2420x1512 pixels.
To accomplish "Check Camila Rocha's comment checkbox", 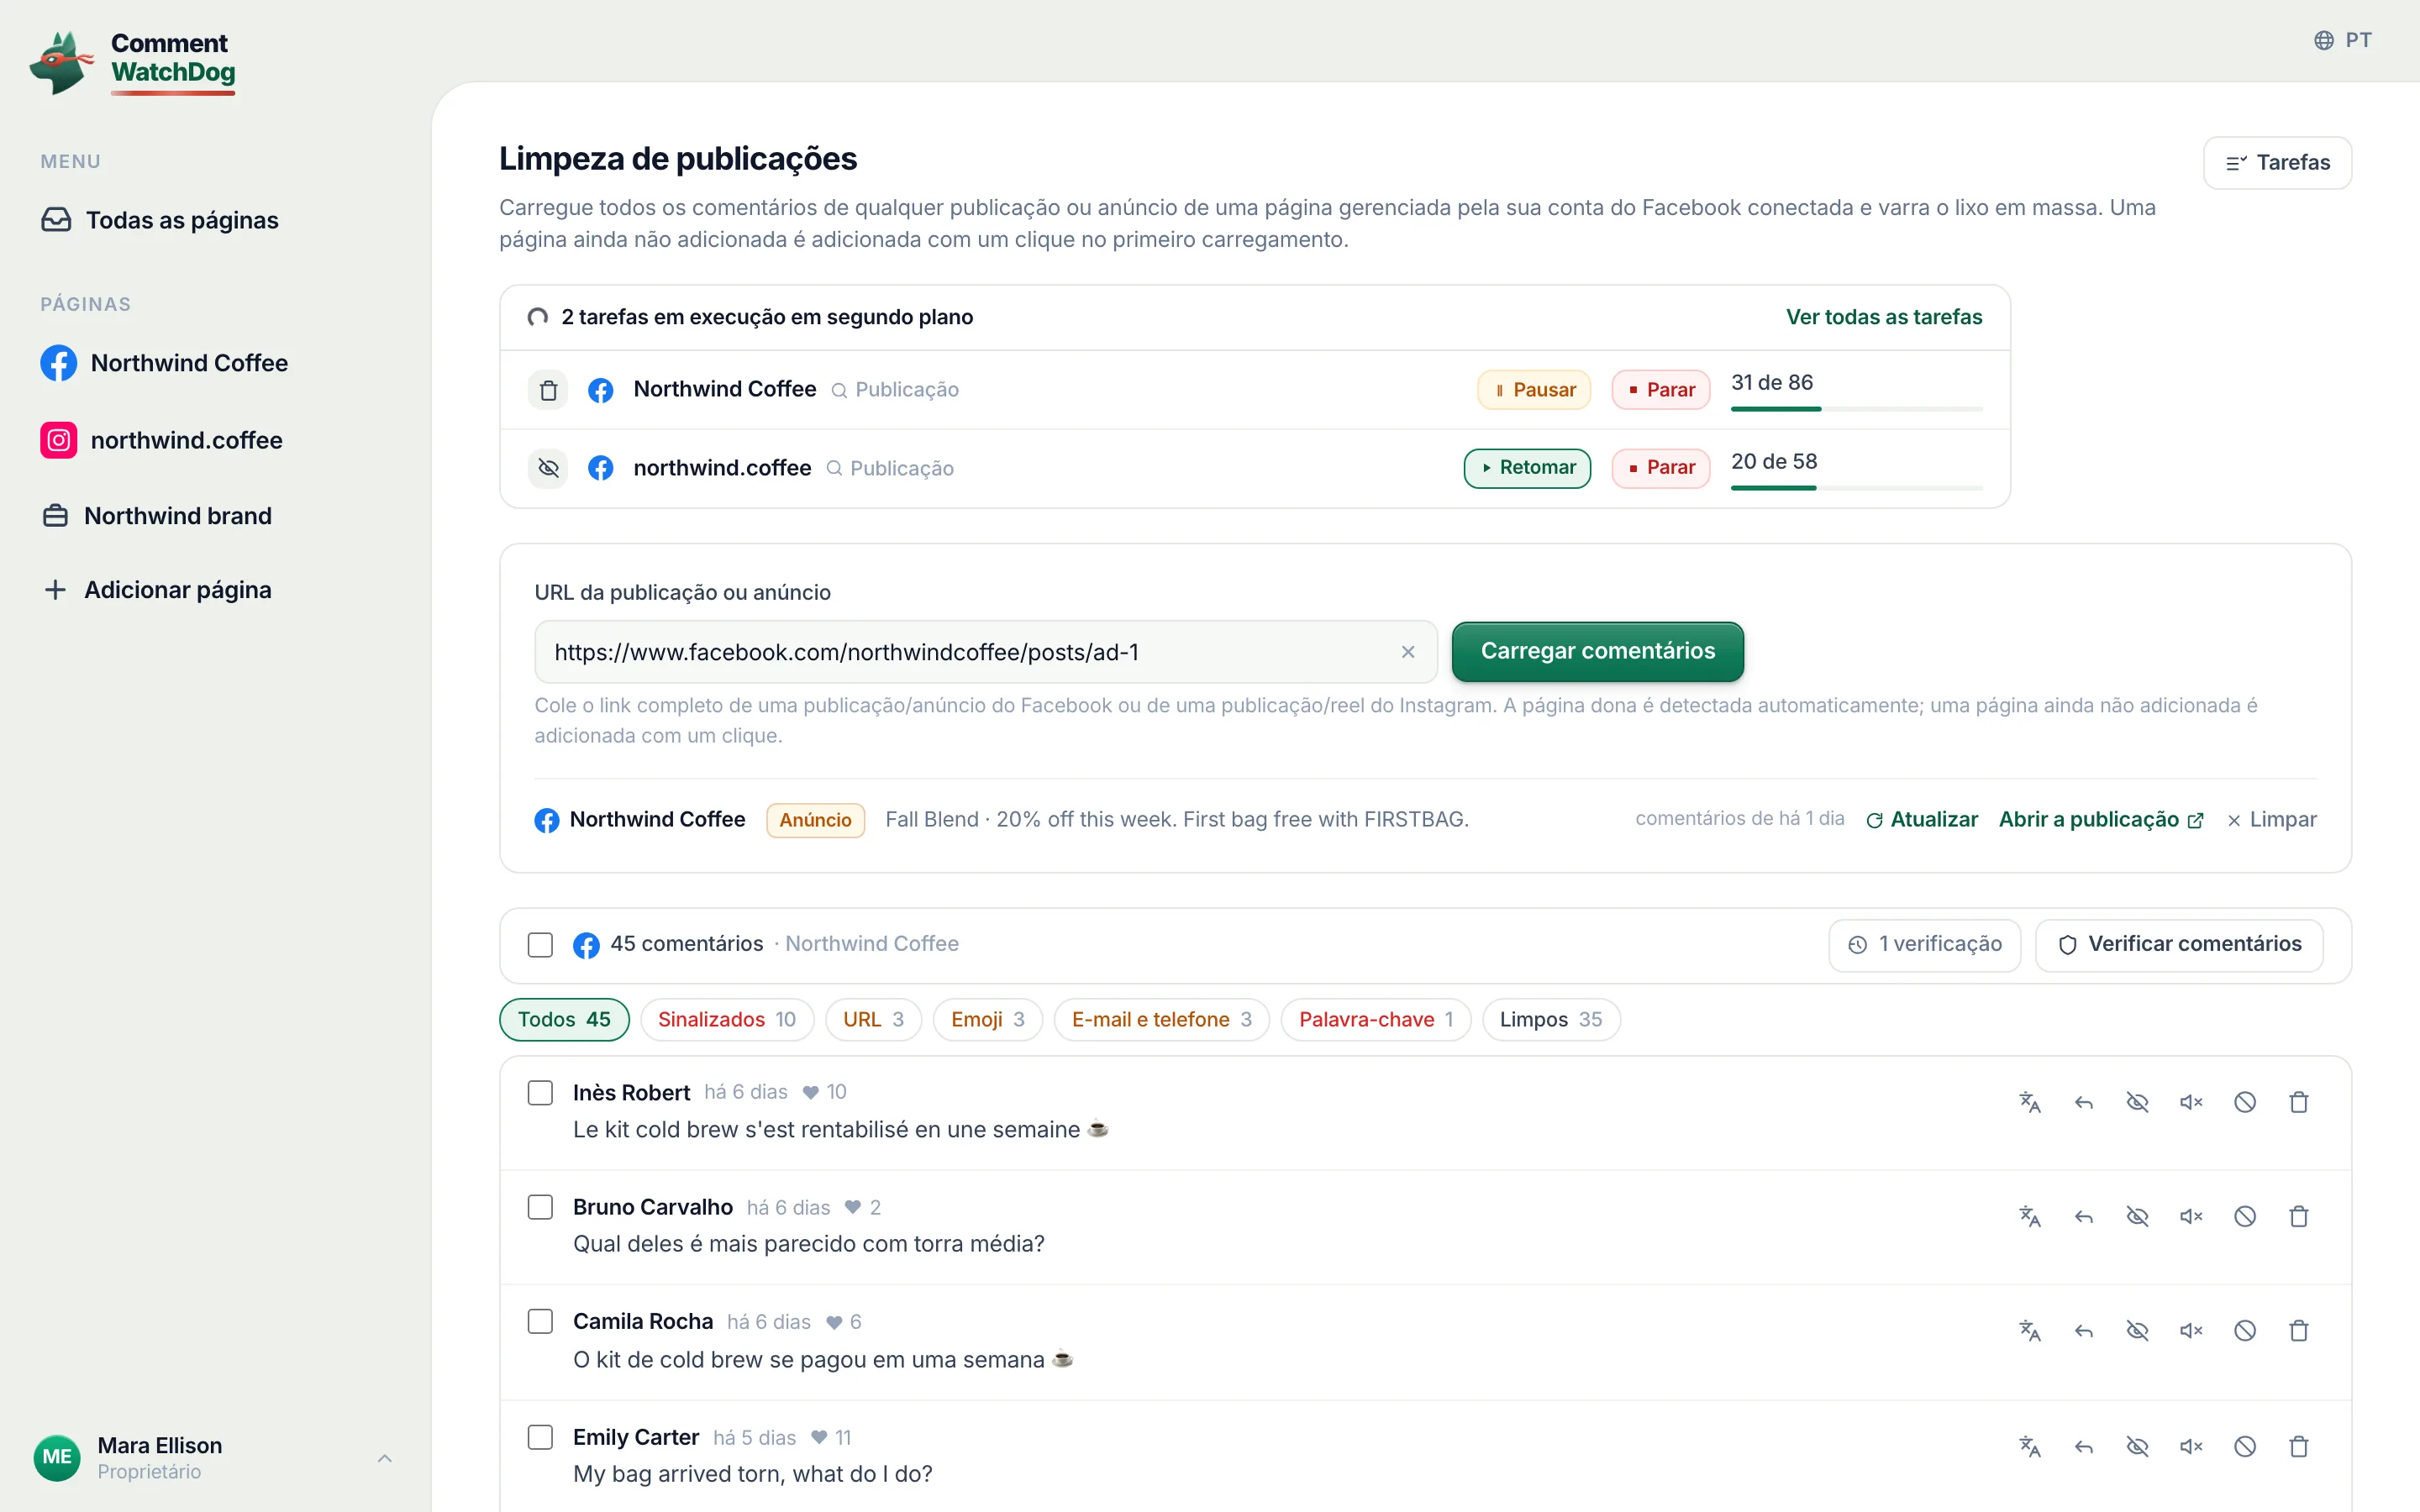I will 540,1321.
